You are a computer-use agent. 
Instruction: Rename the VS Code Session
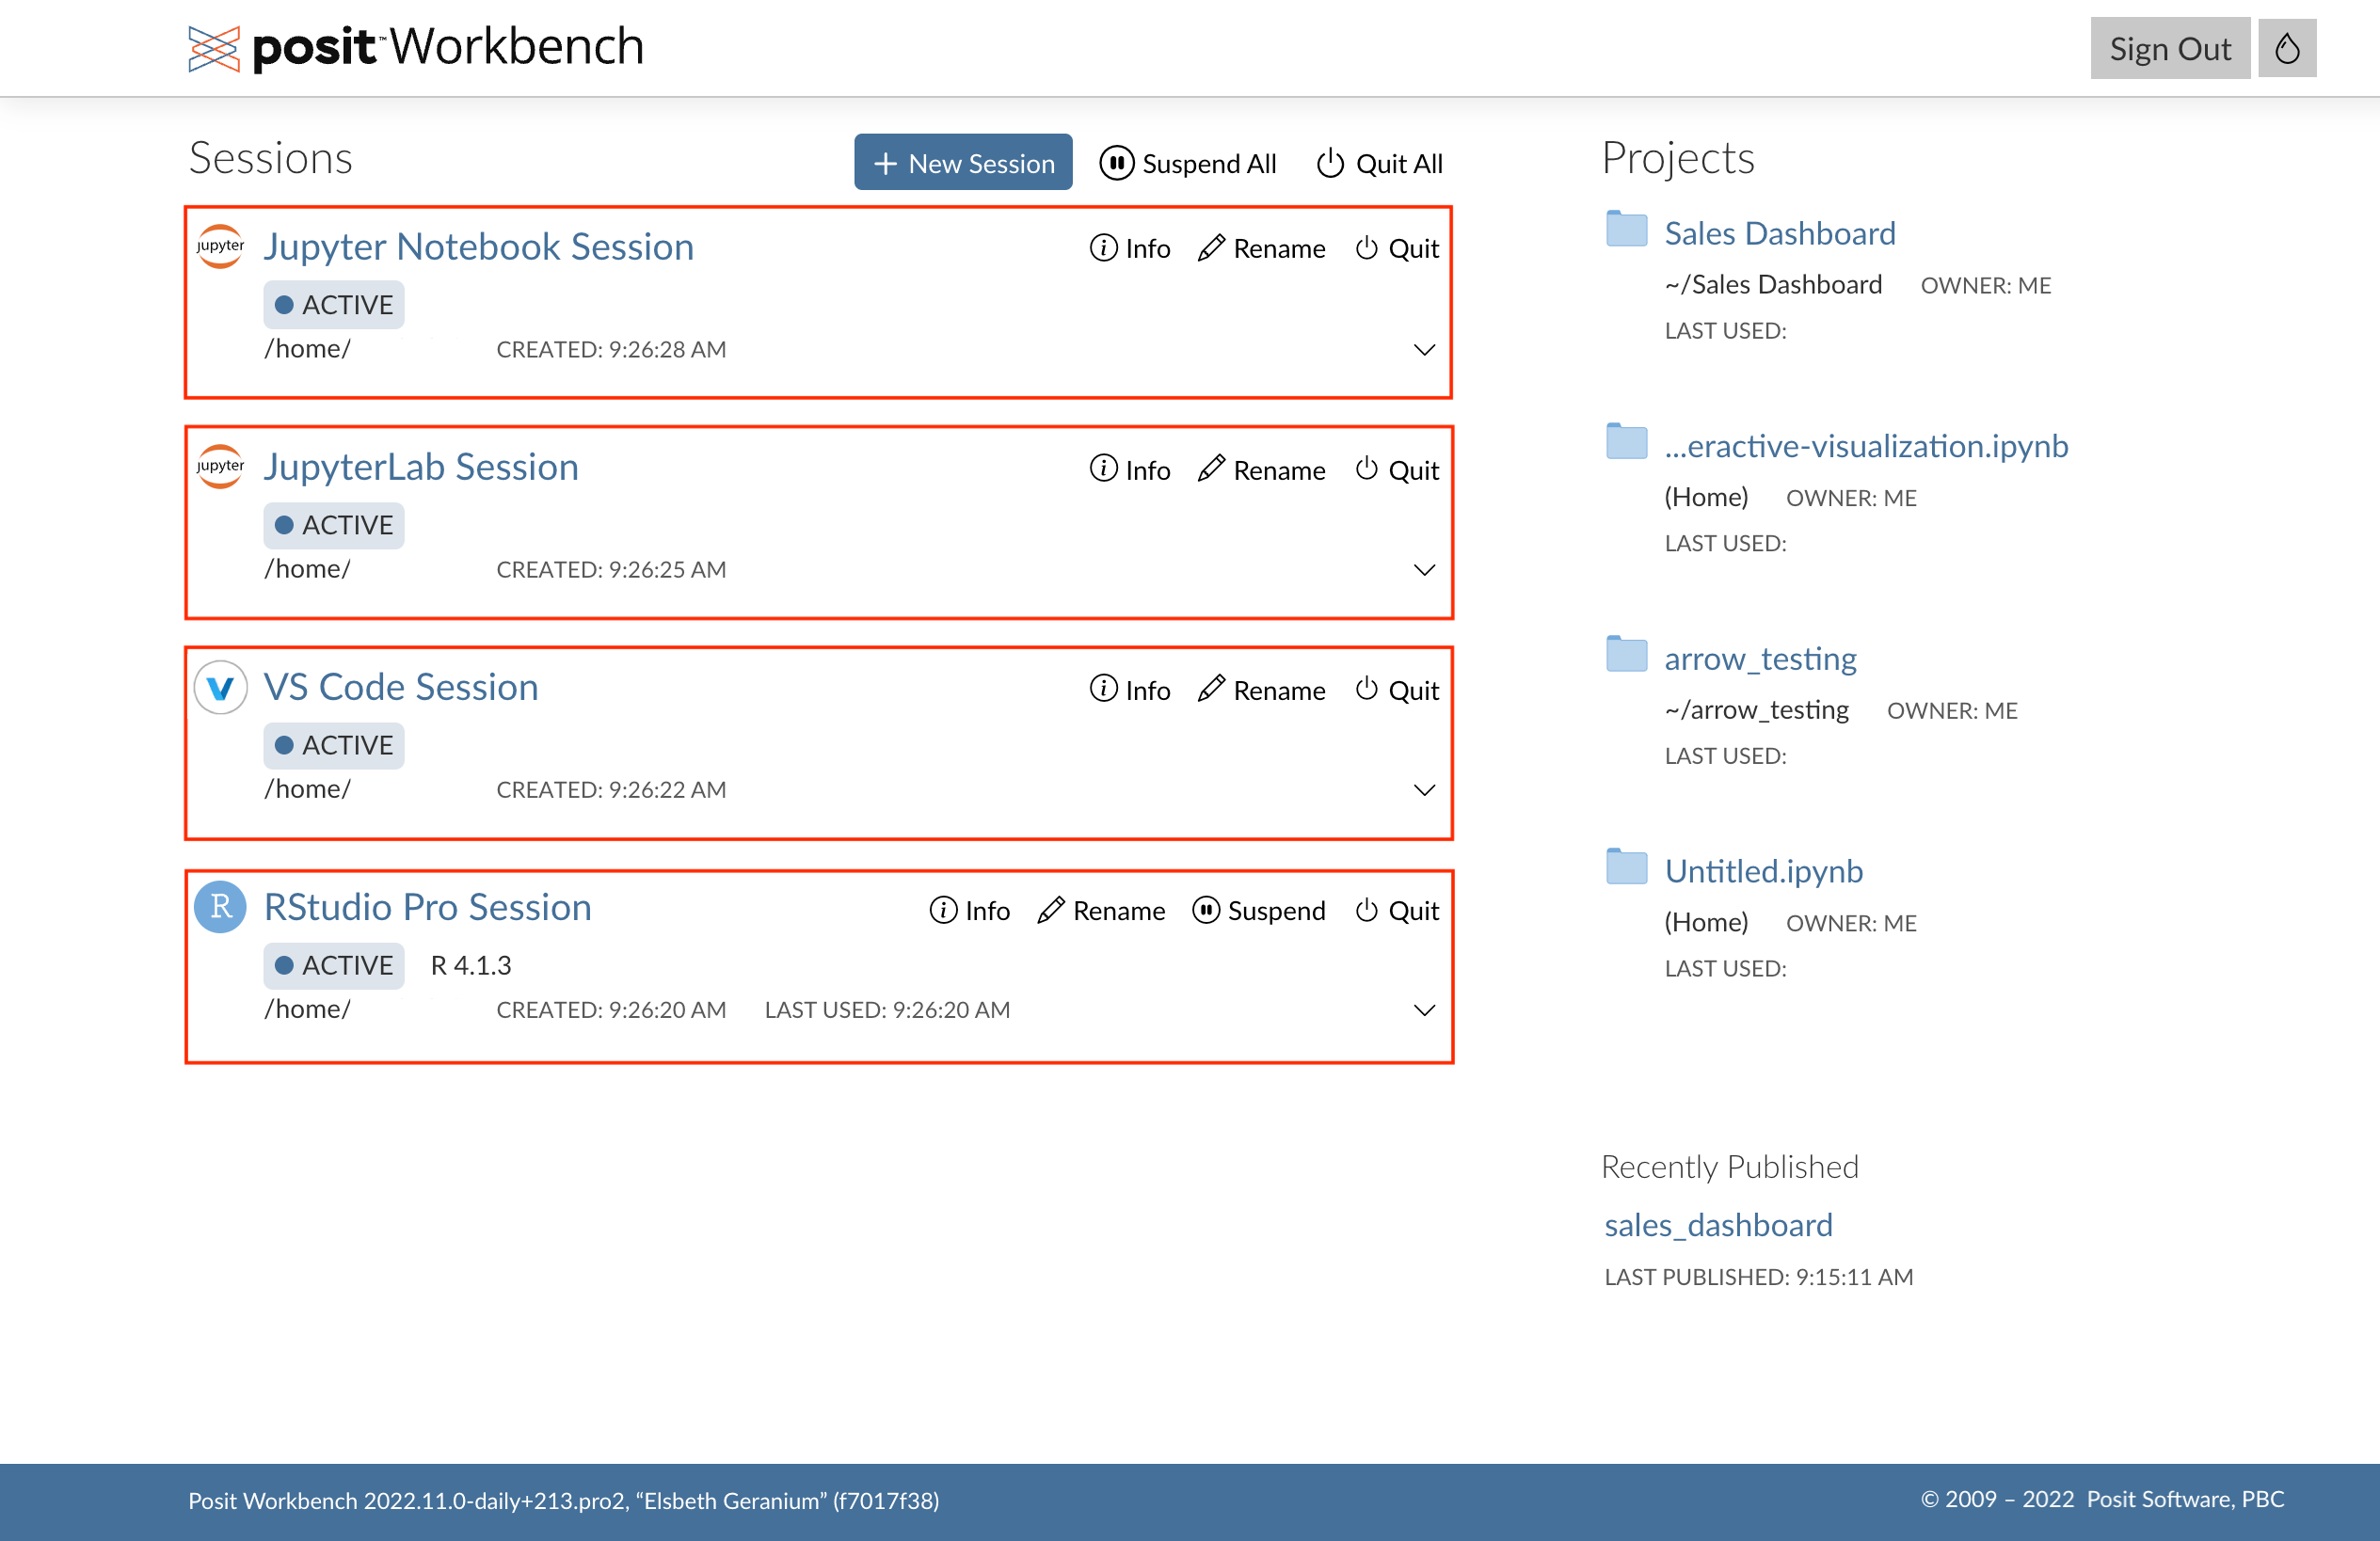click(x=1261, y=689)
